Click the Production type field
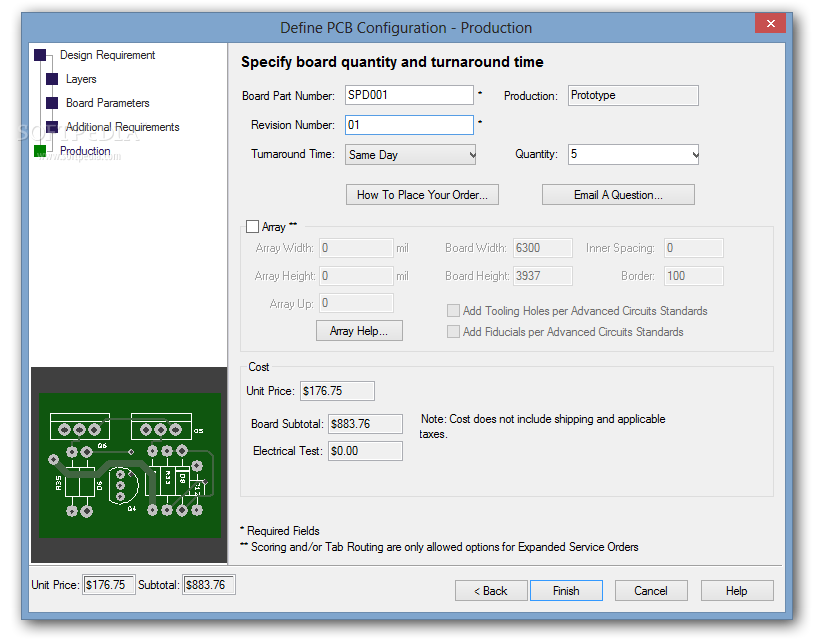The width and height of the screenshot is (813, 640). (x=633, y=95)
